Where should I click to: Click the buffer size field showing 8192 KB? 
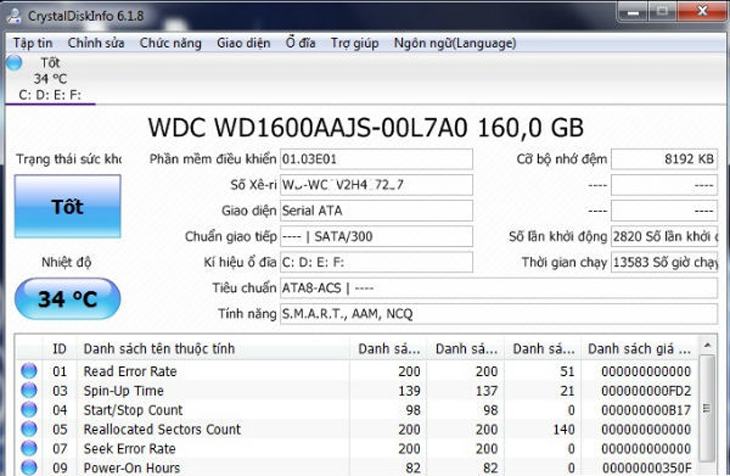click(x=664, y=159)
